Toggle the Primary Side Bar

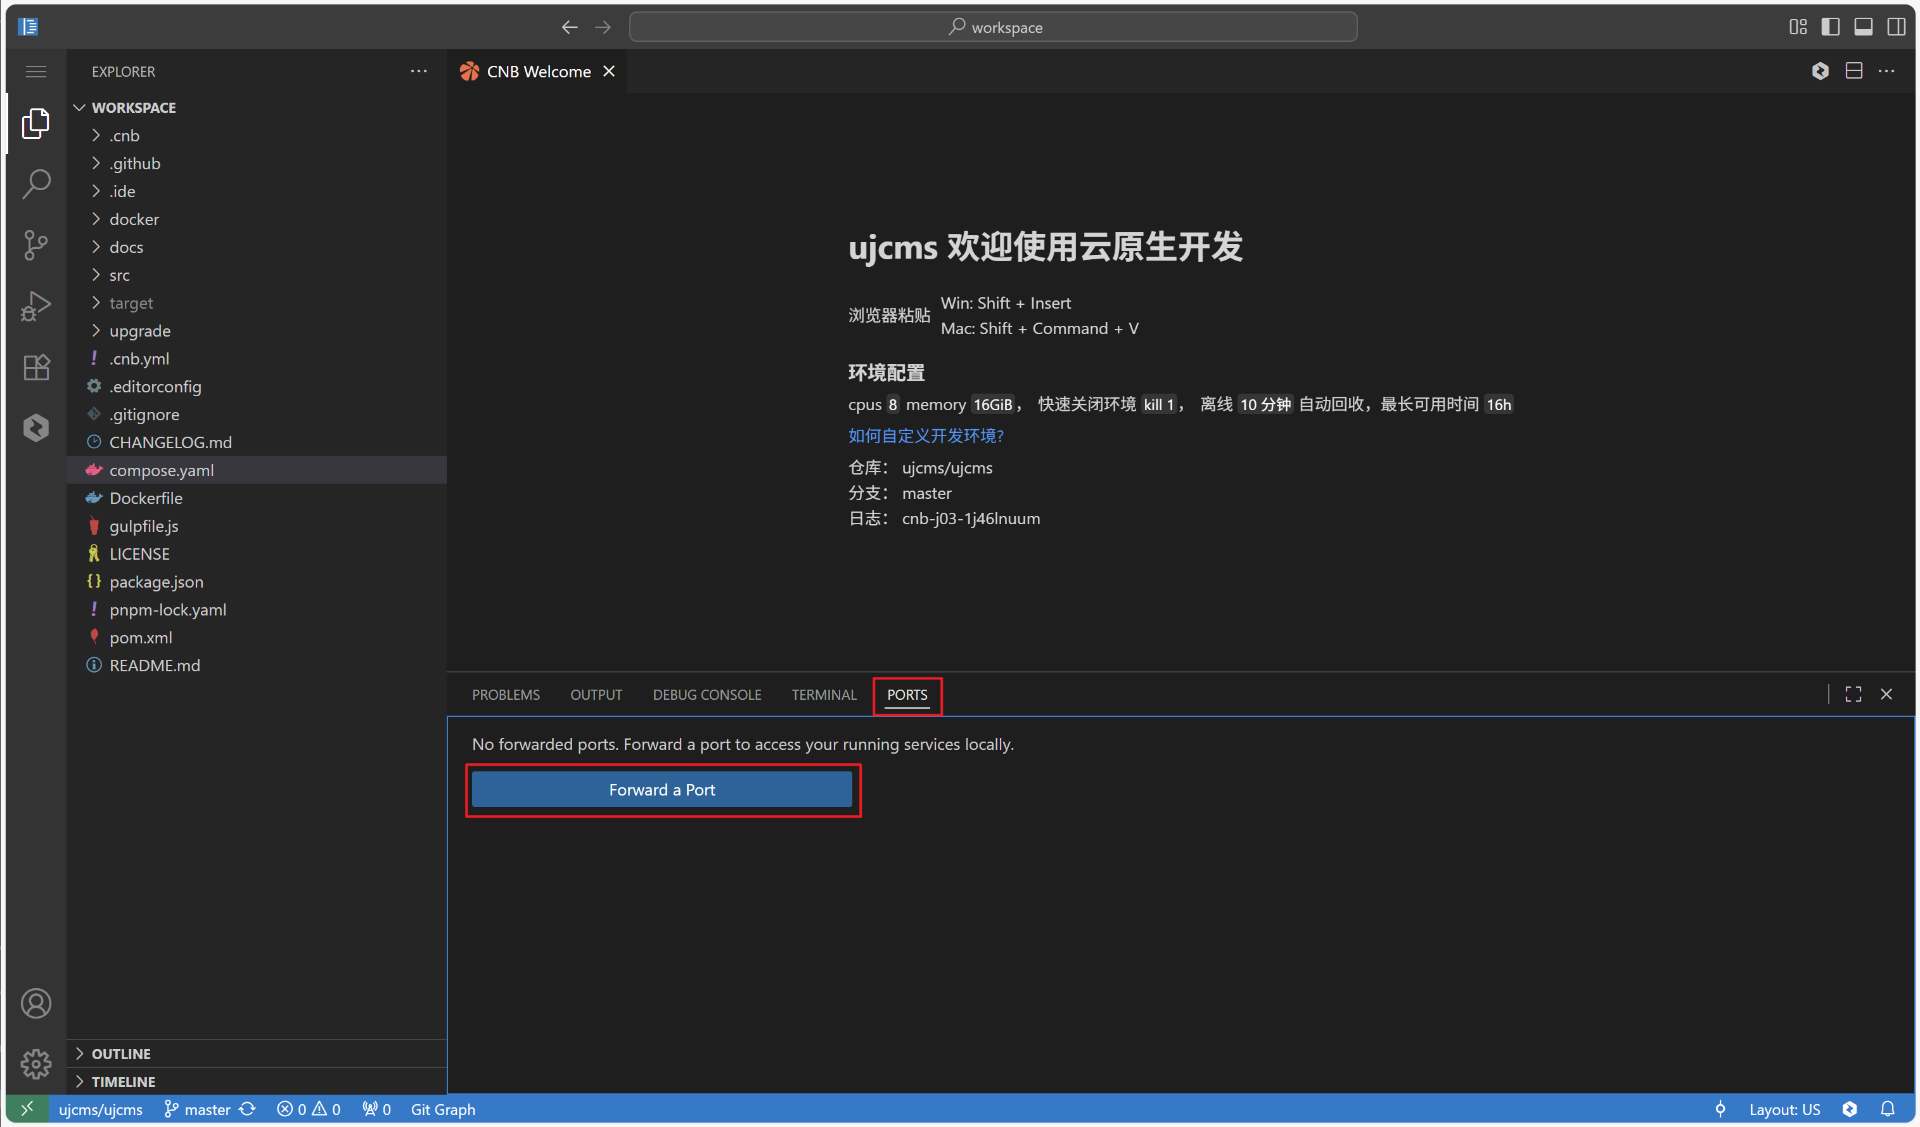coord(1831,27)
